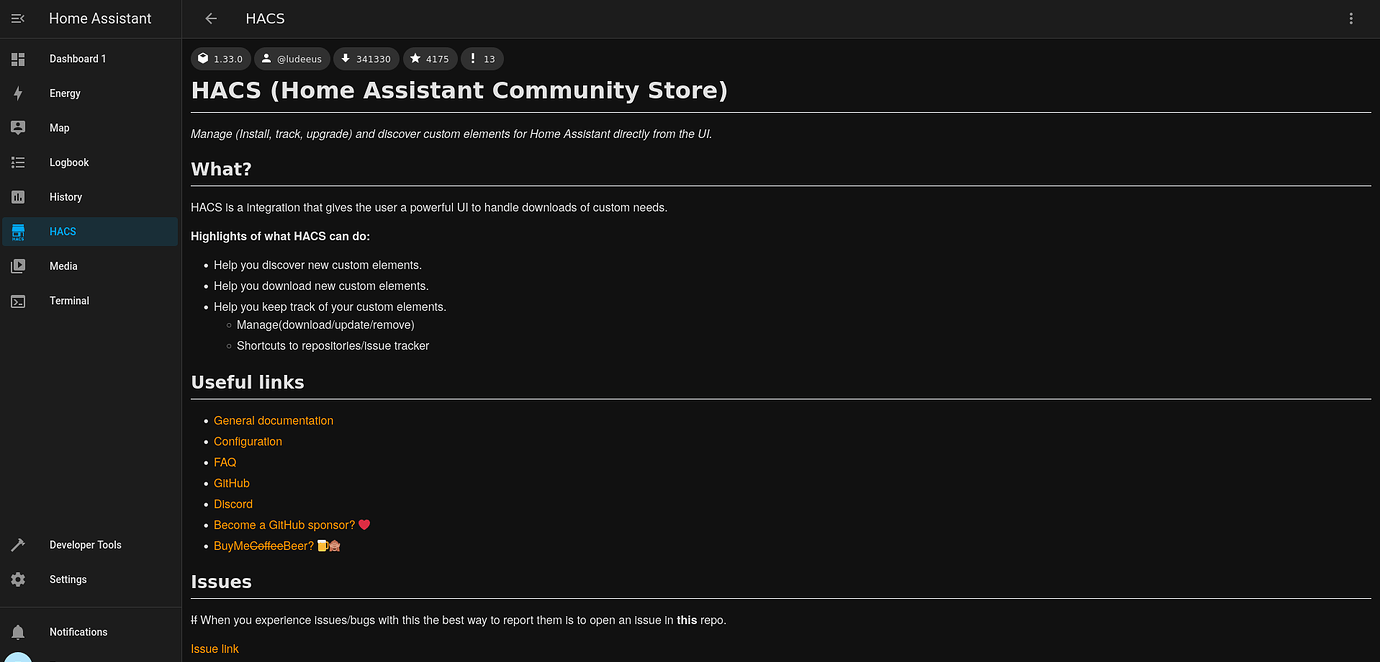Click the version 1.33.0 chip

[220, 59]
